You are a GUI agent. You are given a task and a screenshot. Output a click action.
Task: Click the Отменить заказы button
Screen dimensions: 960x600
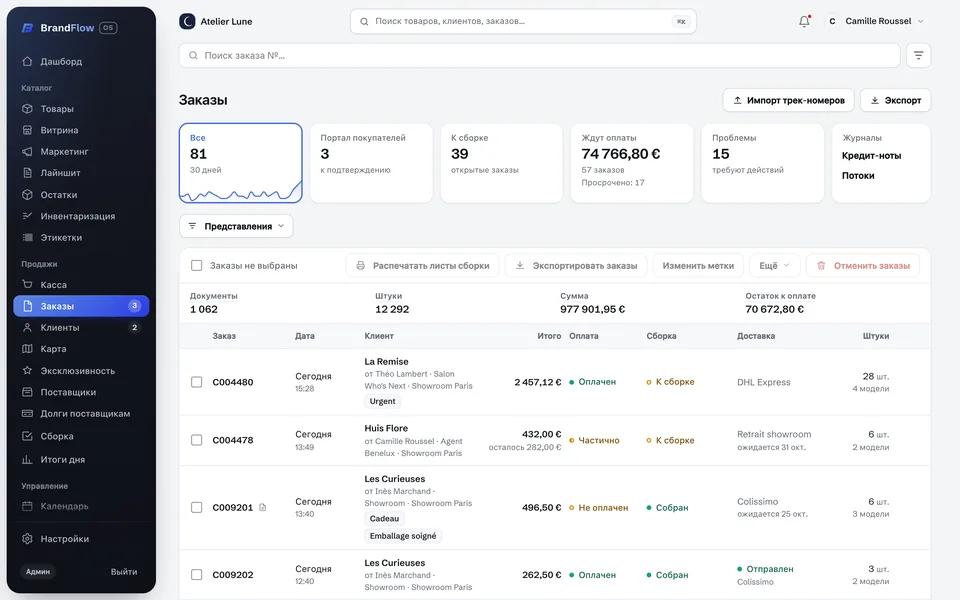coord(863,266)
